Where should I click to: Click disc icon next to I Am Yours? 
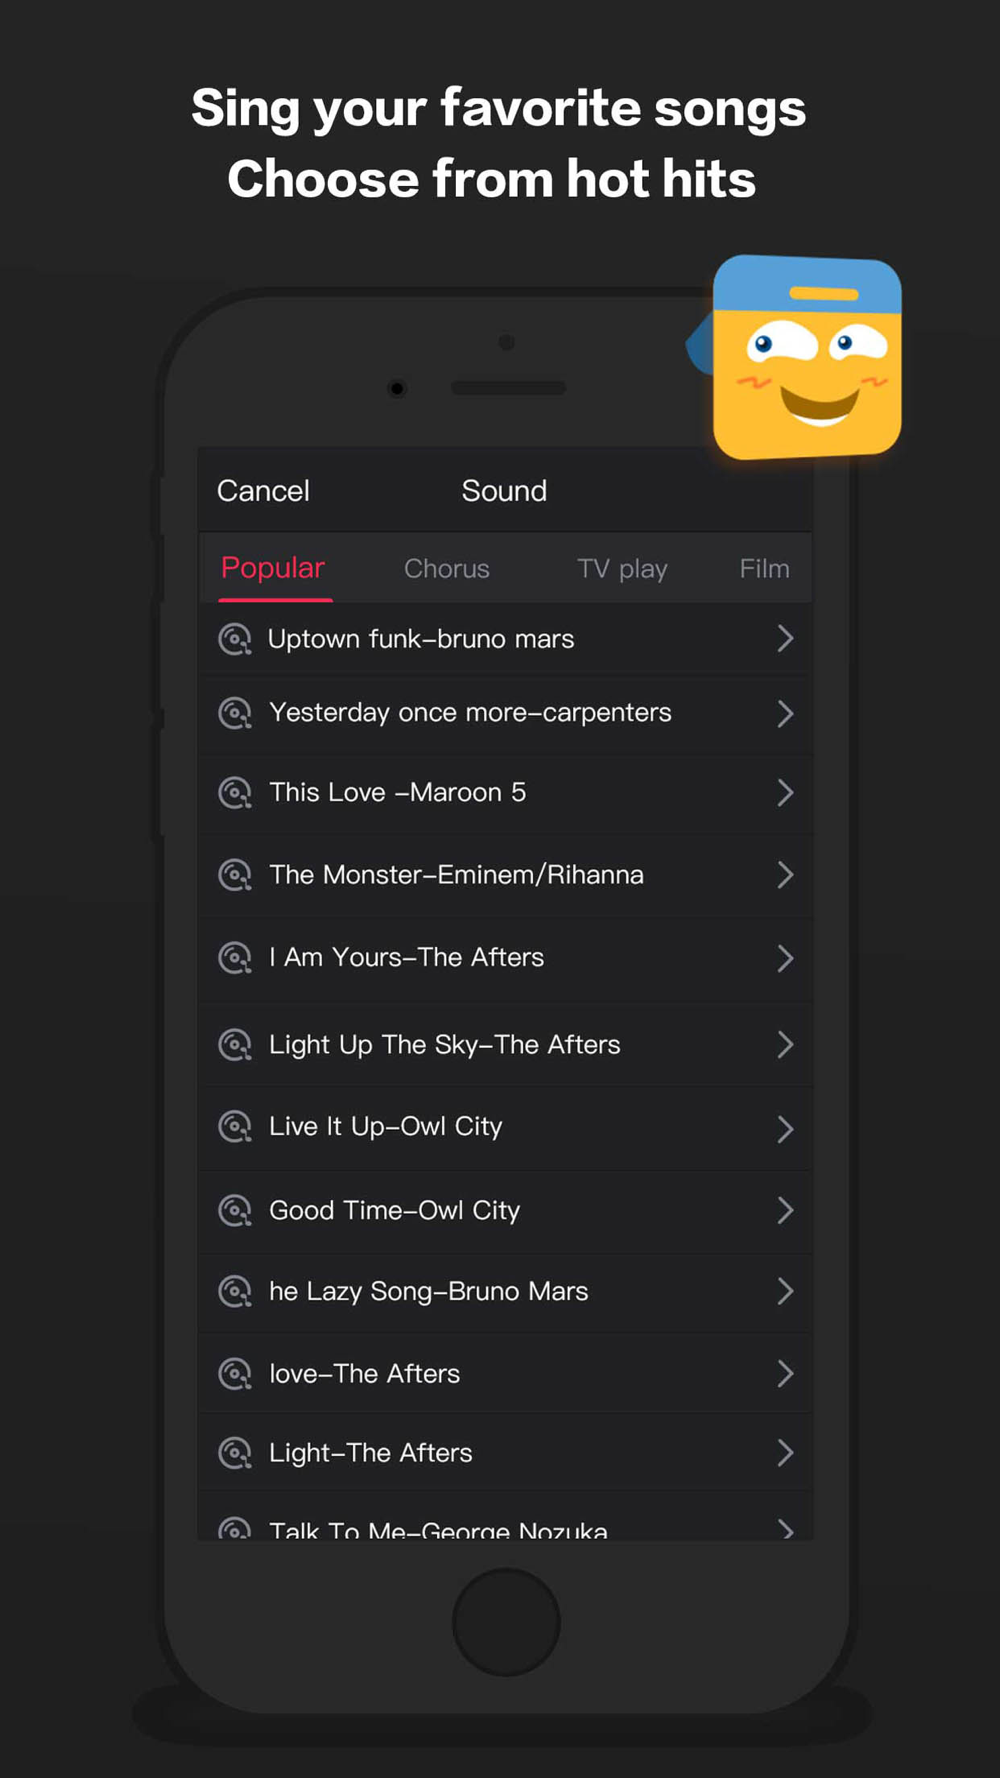(235, 958)
